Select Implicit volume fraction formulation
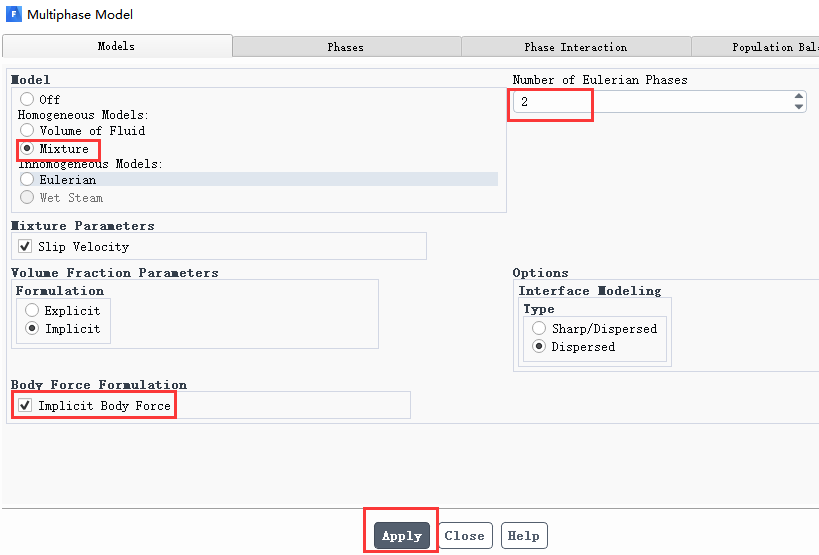The width and height of the screenshot is (819, 555). pyautogui.click(x=32, y=328)
